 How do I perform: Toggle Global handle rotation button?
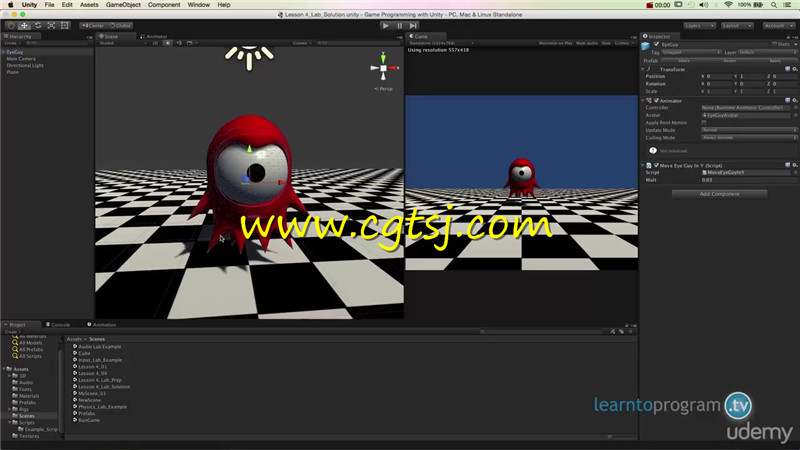tap(120, 26)
